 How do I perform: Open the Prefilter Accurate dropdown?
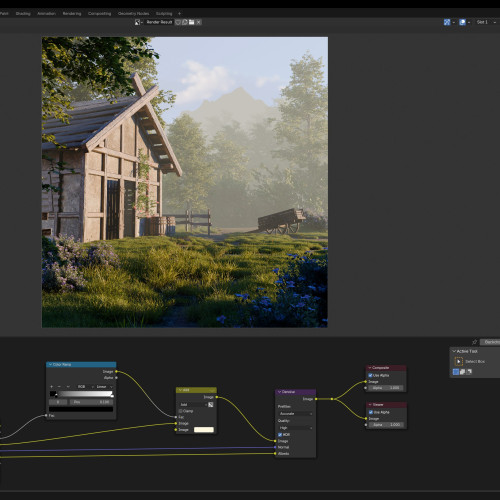[295, 414]
